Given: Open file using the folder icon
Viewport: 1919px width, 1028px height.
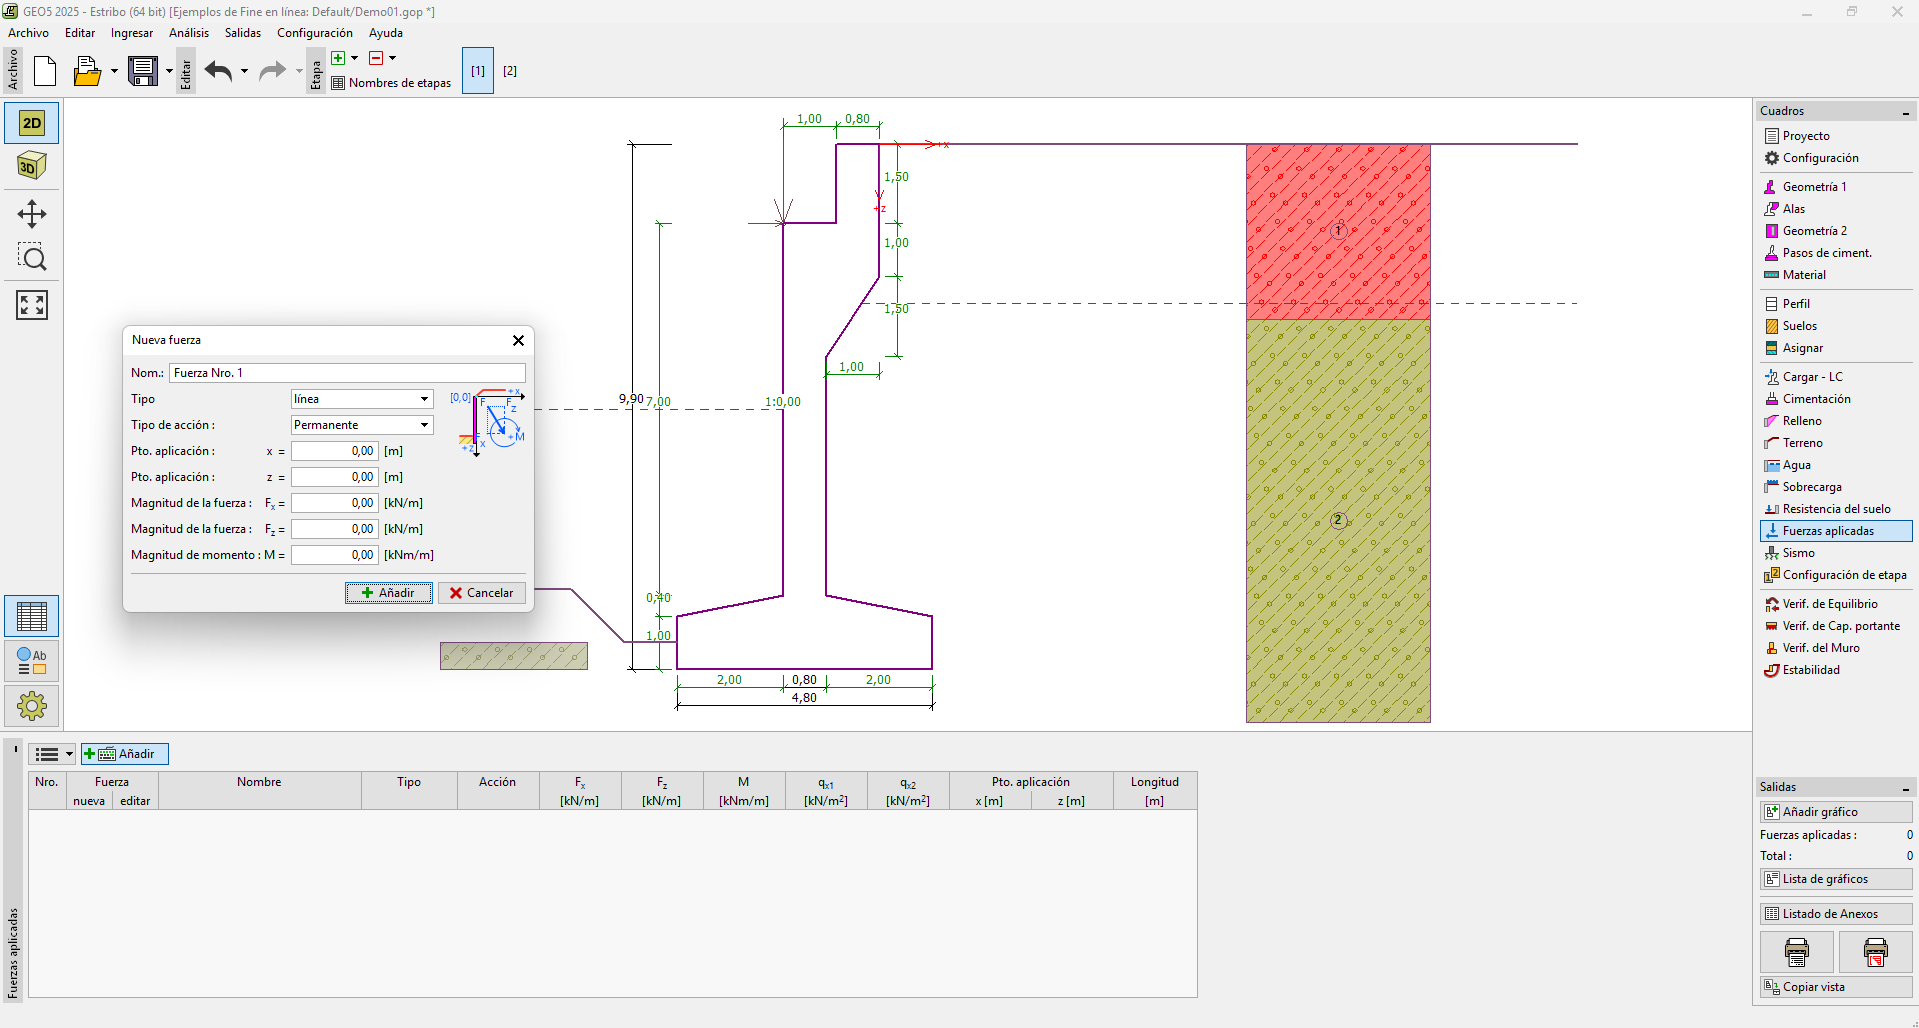Looking at the screenshot, I should (87, 71).
